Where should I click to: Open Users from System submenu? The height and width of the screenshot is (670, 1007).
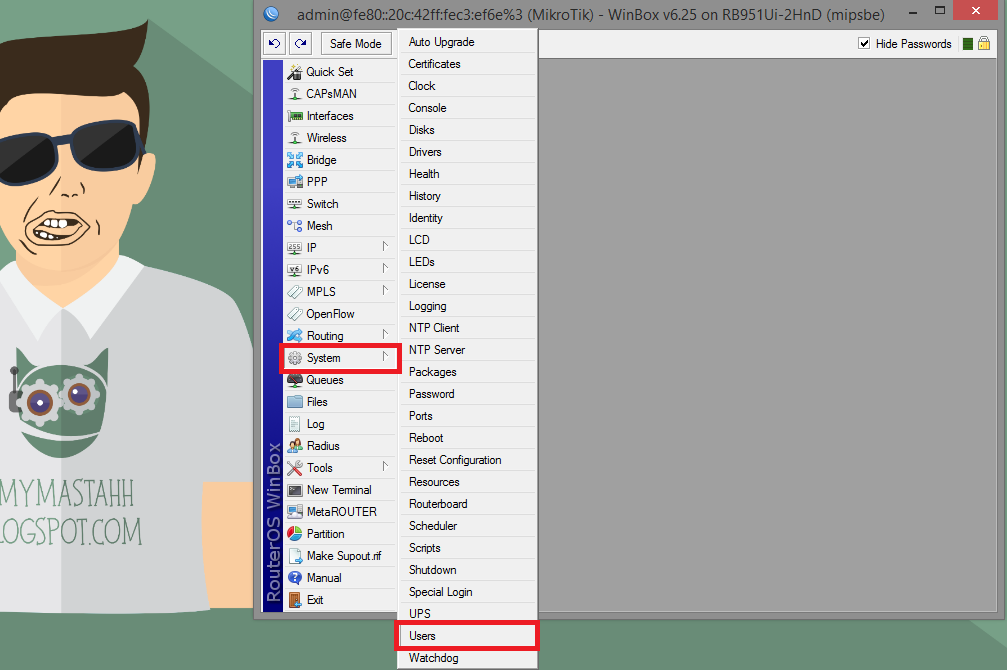click(x=468, y=636)
